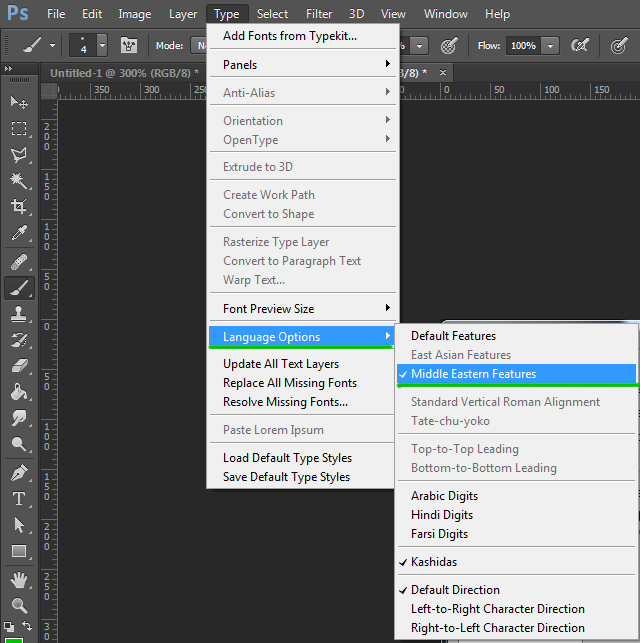Open the File menu
Image resolution: width=640 pixels, height=643 pixels.
[56, 14]
